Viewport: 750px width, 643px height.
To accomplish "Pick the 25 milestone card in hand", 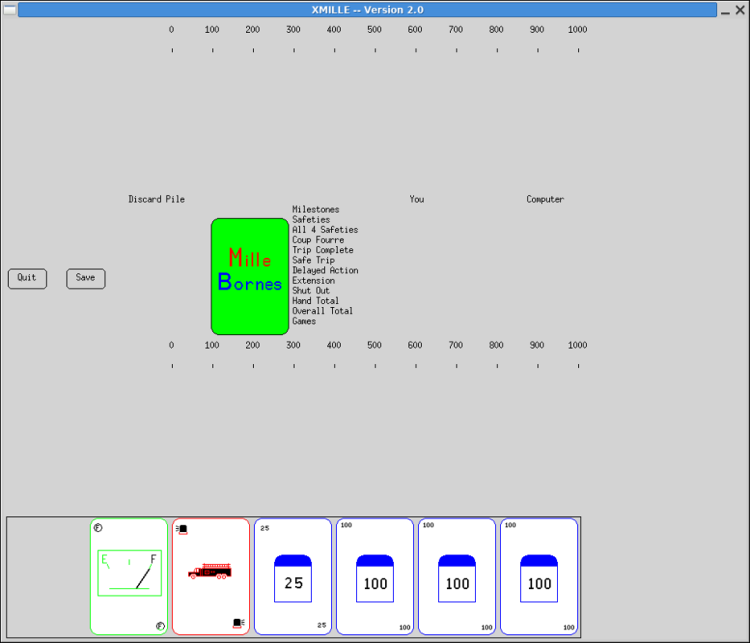I will point(293,576).
